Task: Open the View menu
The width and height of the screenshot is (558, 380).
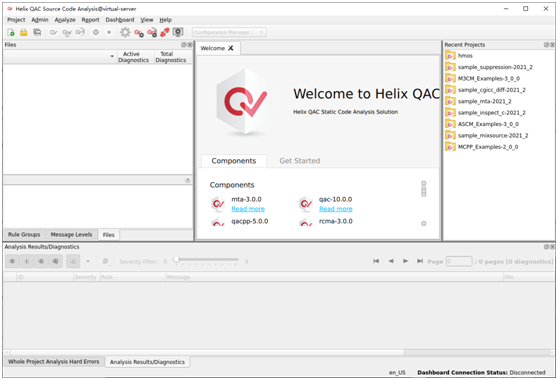Action: 146,20
